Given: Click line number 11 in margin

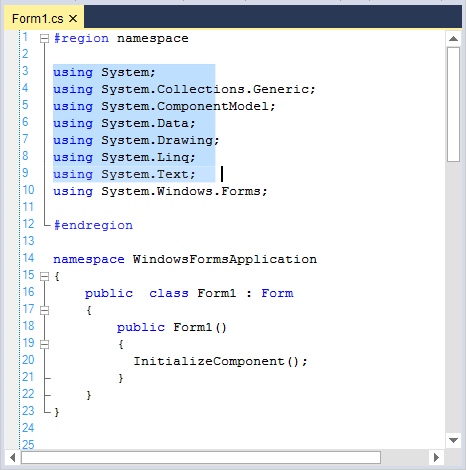Looking at the screenshot, I should tap(29, 207).
